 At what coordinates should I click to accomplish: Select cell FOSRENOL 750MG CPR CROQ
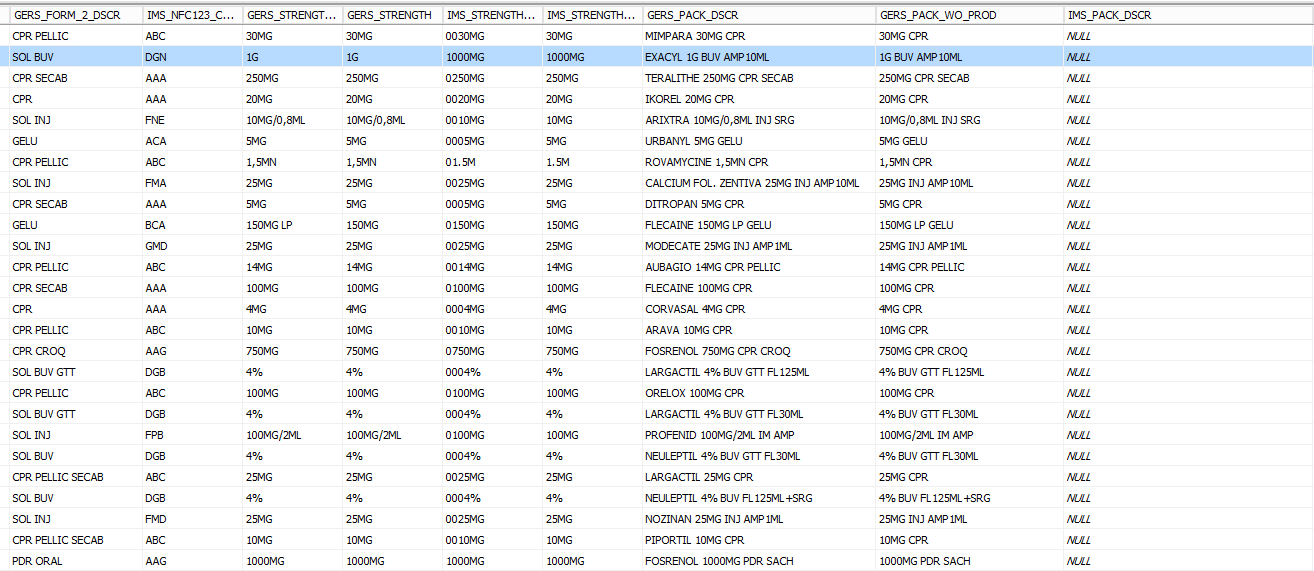pyautogui.click(x=759, y=351)
